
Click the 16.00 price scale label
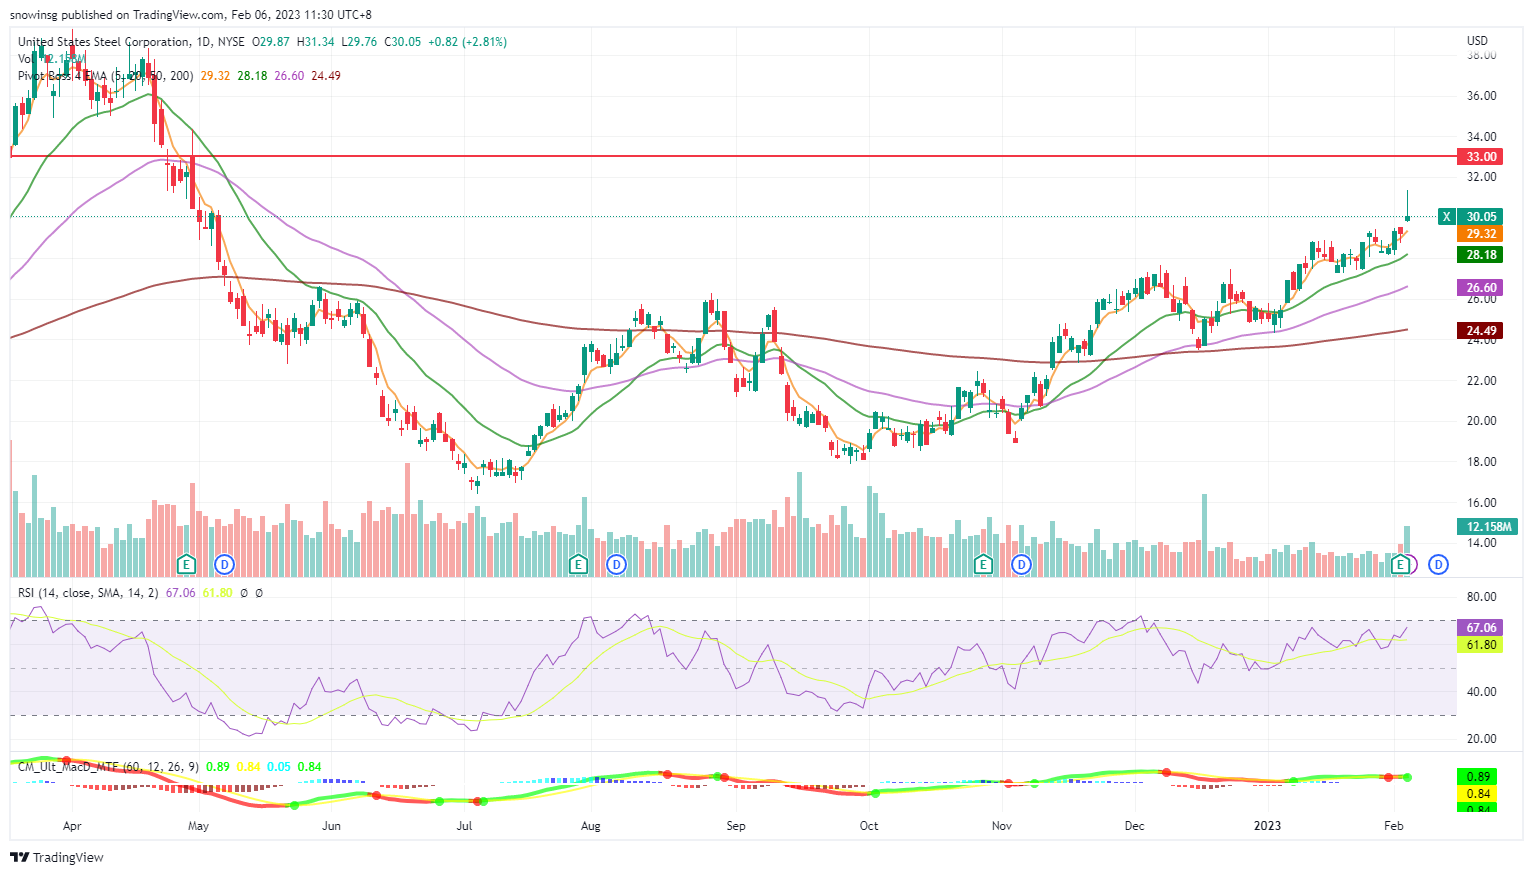point(1481,503)
